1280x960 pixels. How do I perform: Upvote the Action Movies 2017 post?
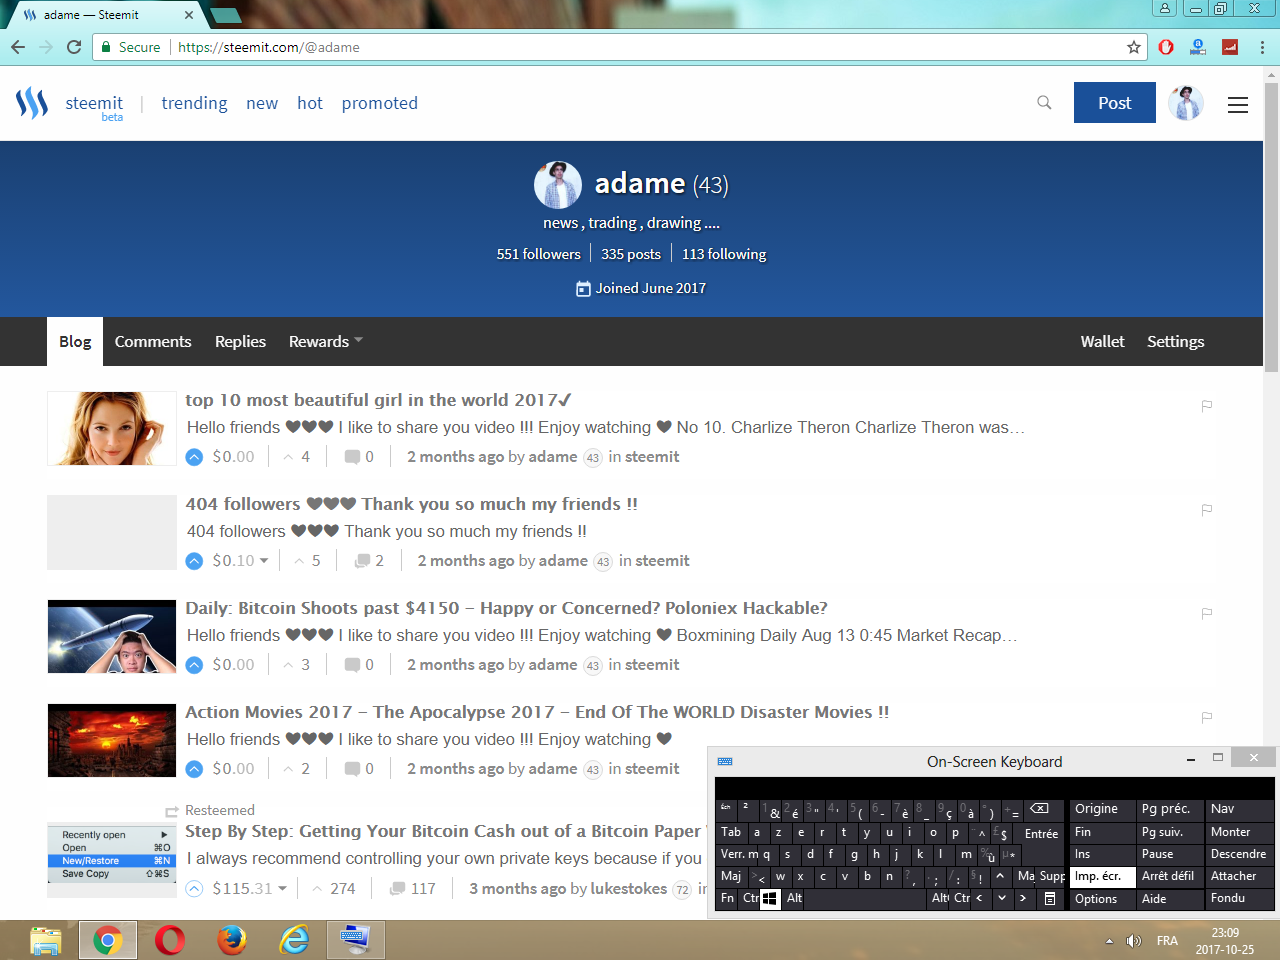click(195, 769)
